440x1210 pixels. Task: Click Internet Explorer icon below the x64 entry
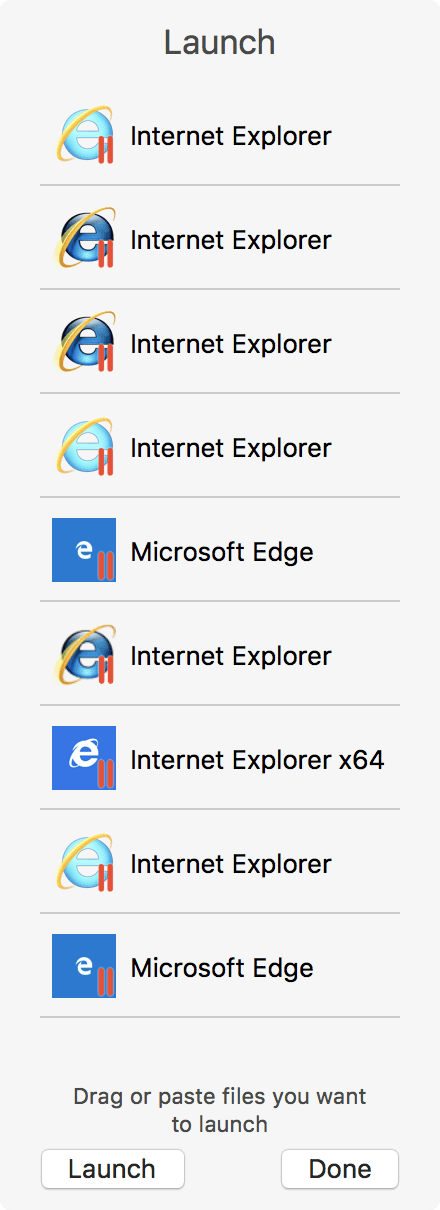tap(84, 862)
